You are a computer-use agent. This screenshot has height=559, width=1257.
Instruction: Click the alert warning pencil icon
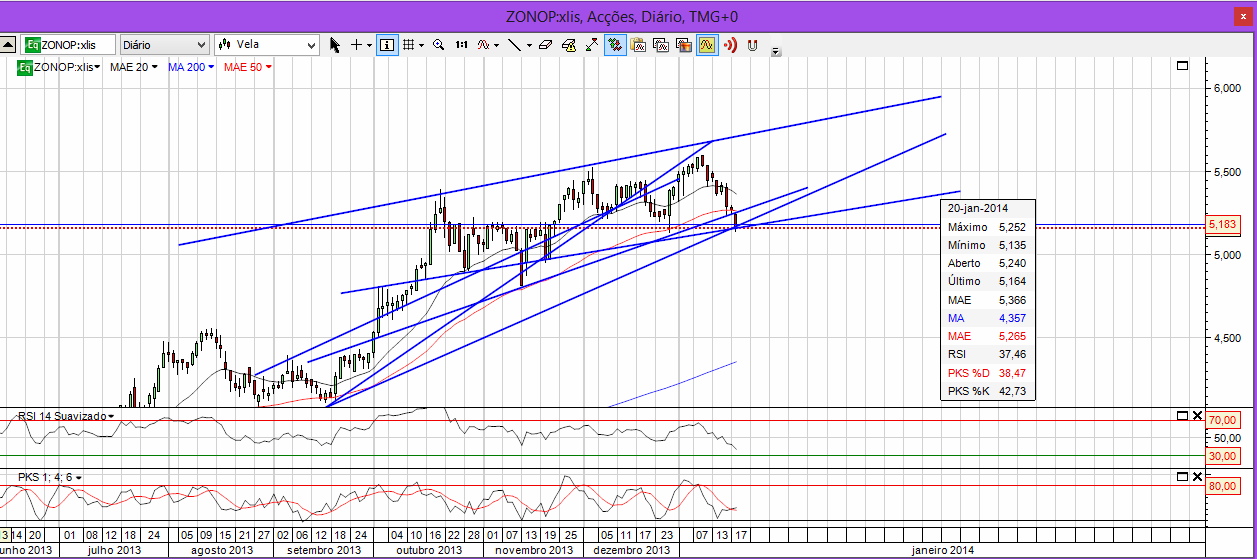[569, 45]
